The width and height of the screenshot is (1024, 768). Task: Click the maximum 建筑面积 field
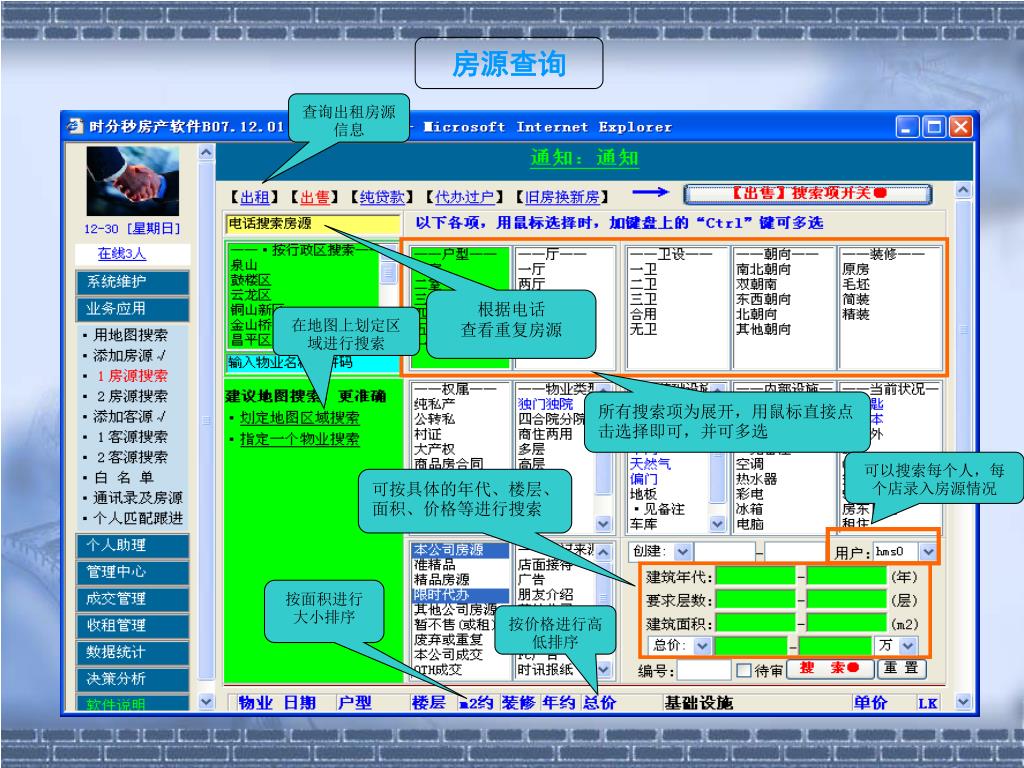coord(847,622)
